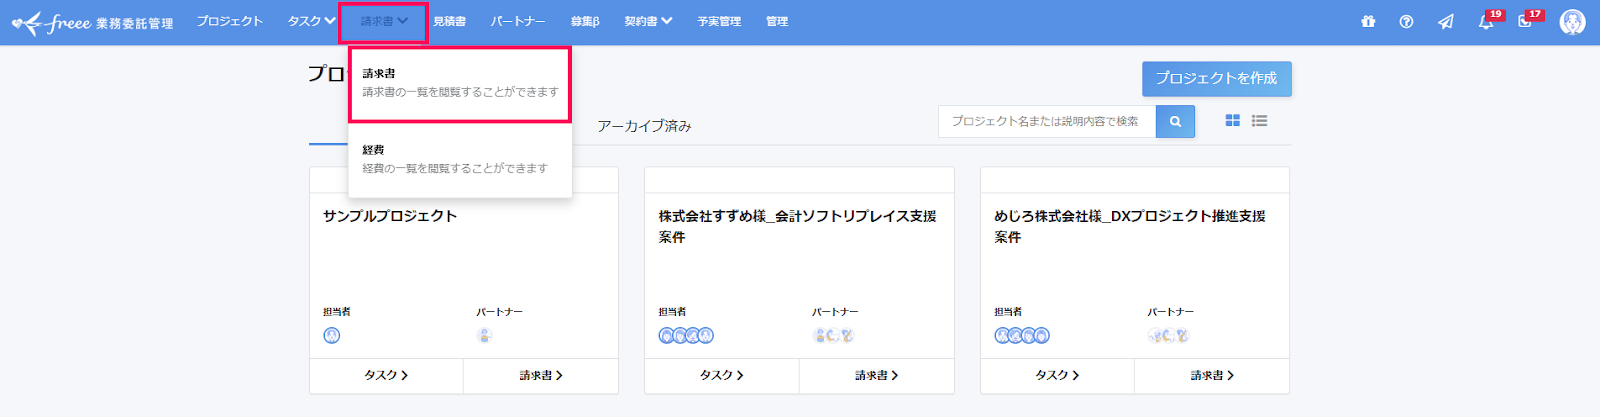Switch to アーカイブ済み tab

coord(644,126)
